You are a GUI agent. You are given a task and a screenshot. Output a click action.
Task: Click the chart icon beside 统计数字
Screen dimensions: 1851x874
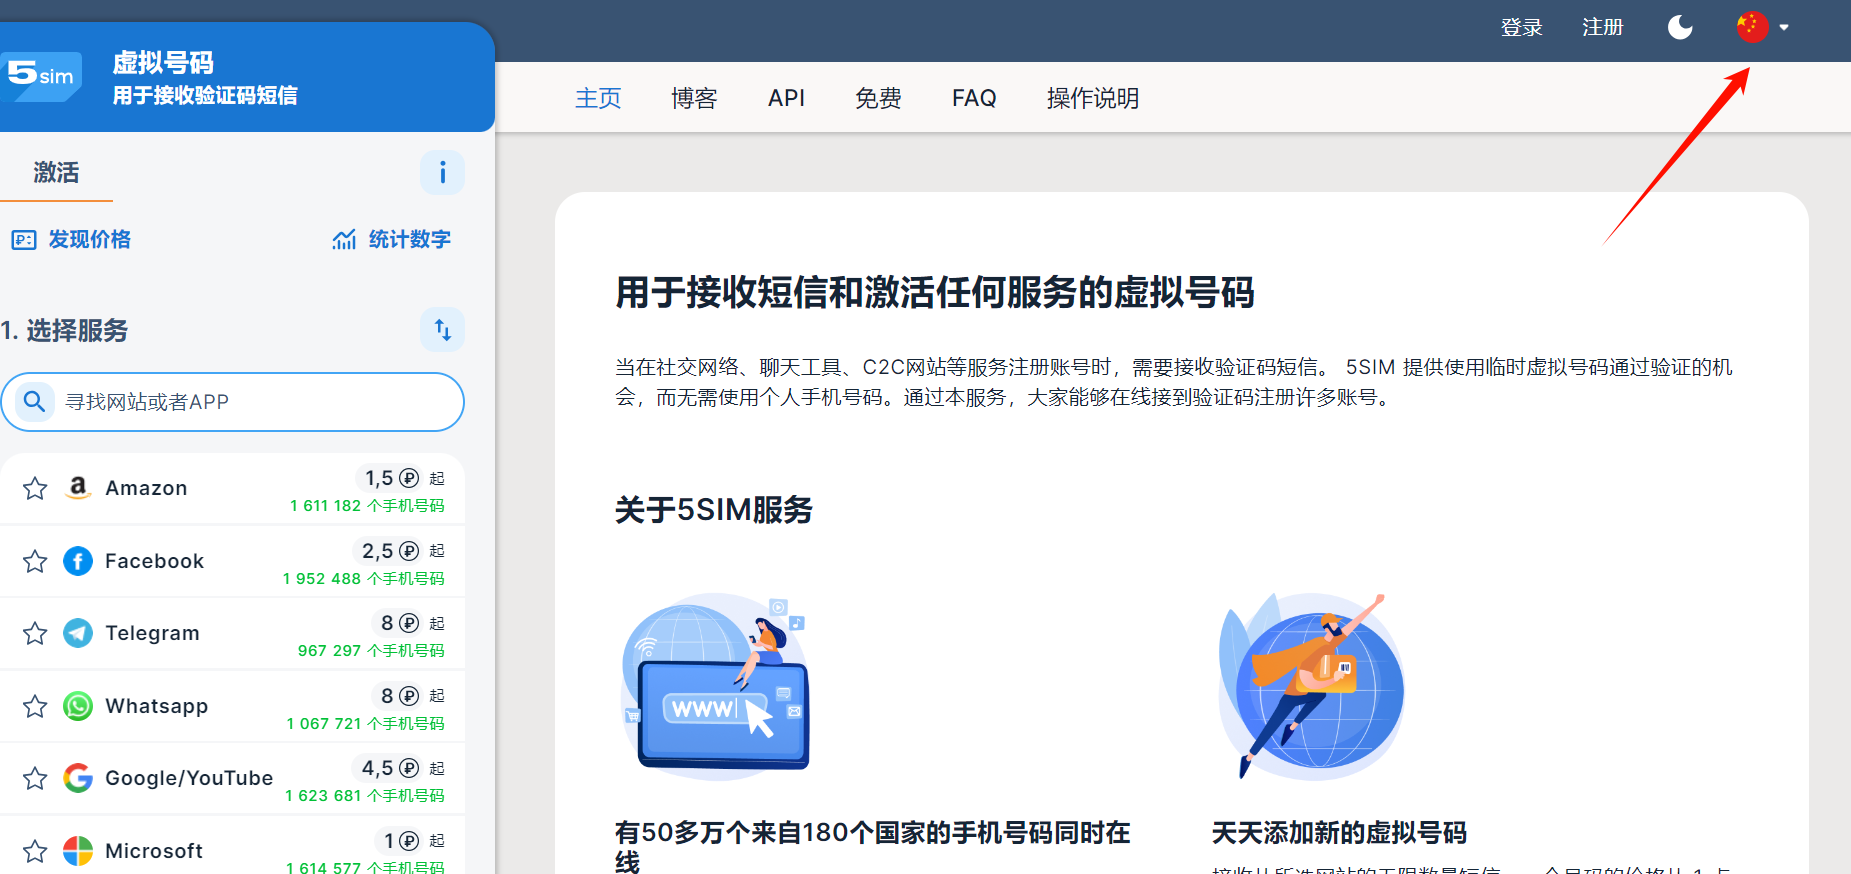(344, 240)
